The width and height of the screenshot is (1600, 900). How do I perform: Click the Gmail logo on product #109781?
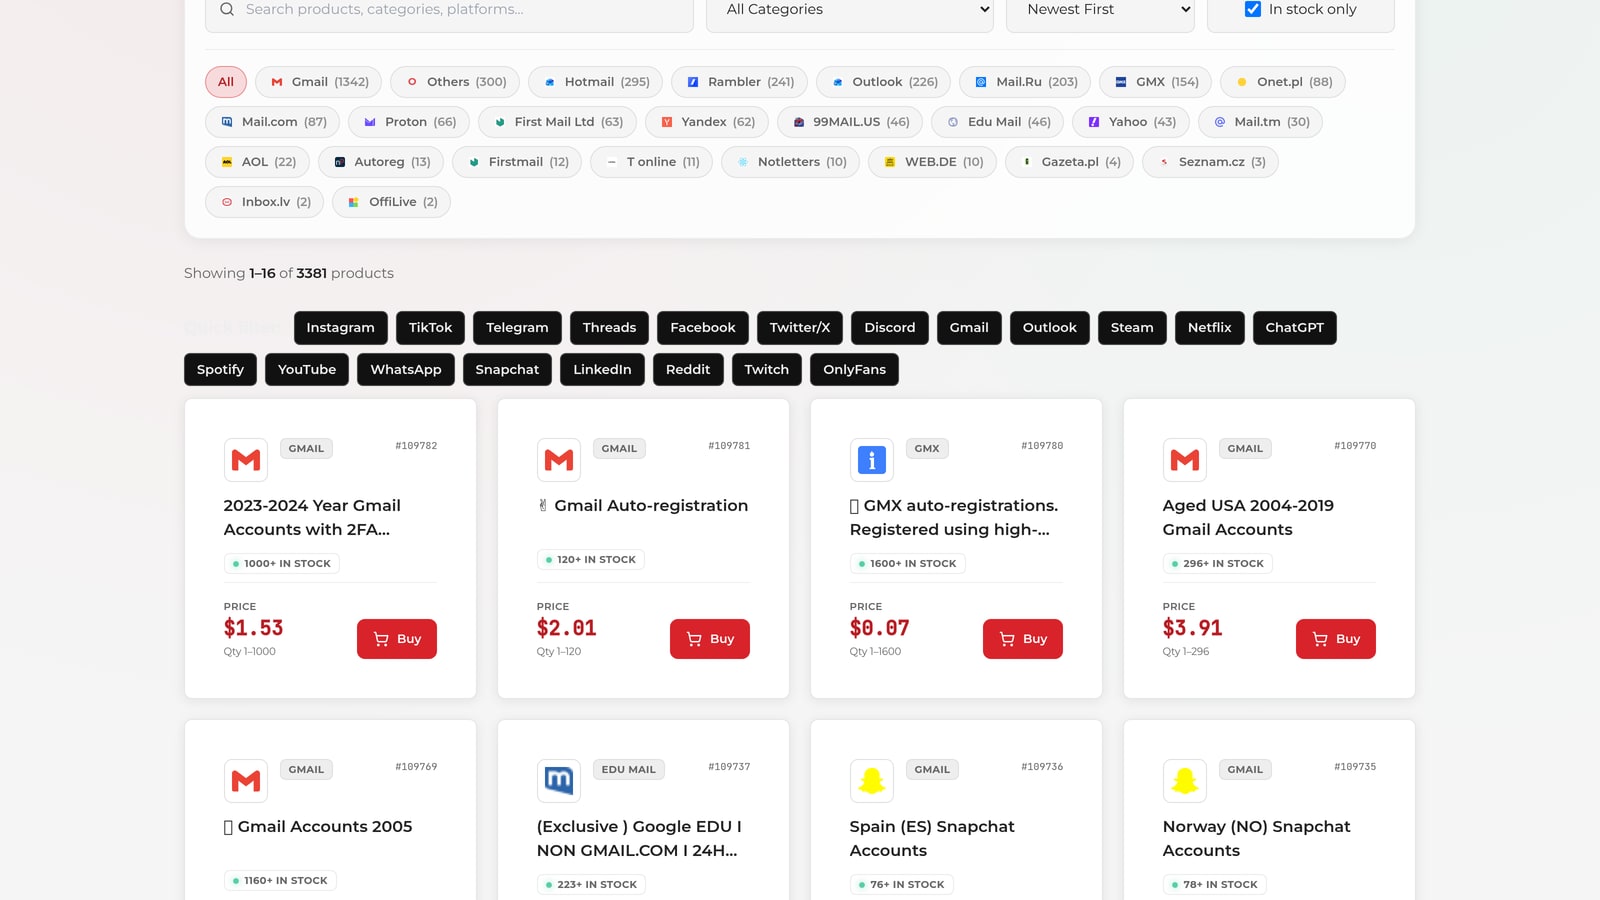click(x=559, y=460)
